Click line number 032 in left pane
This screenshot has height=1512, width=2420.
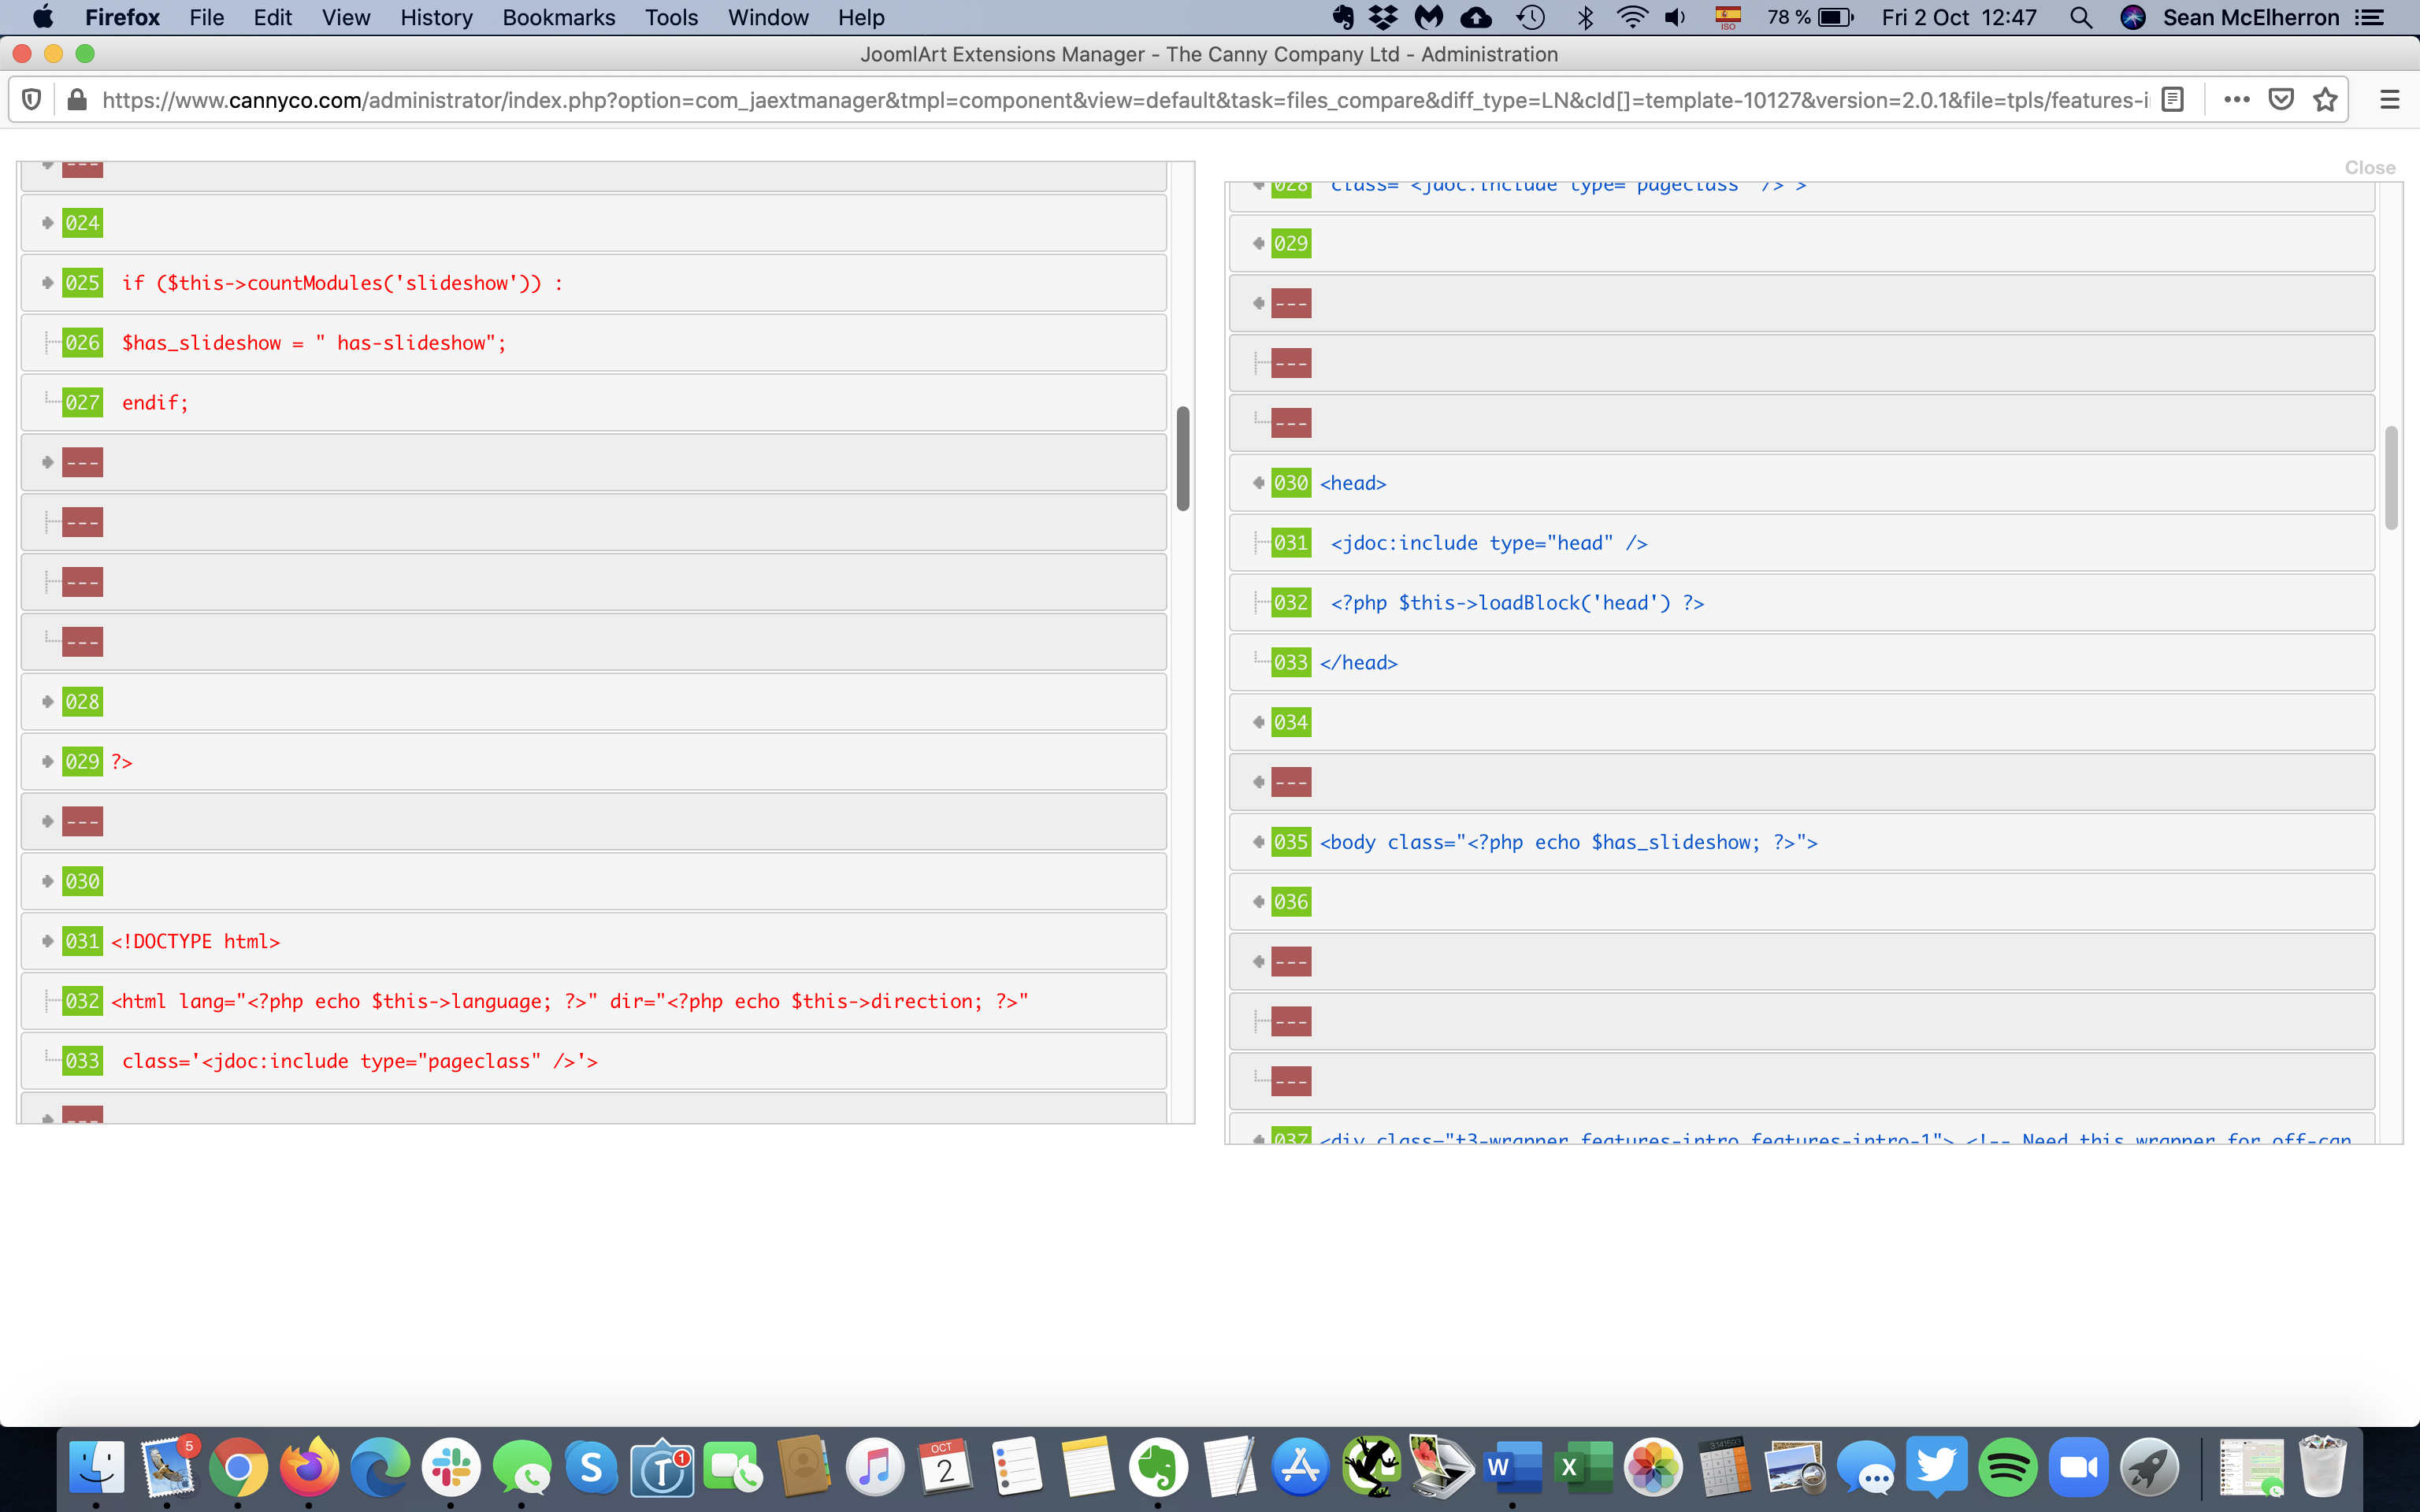(82, 1001)
